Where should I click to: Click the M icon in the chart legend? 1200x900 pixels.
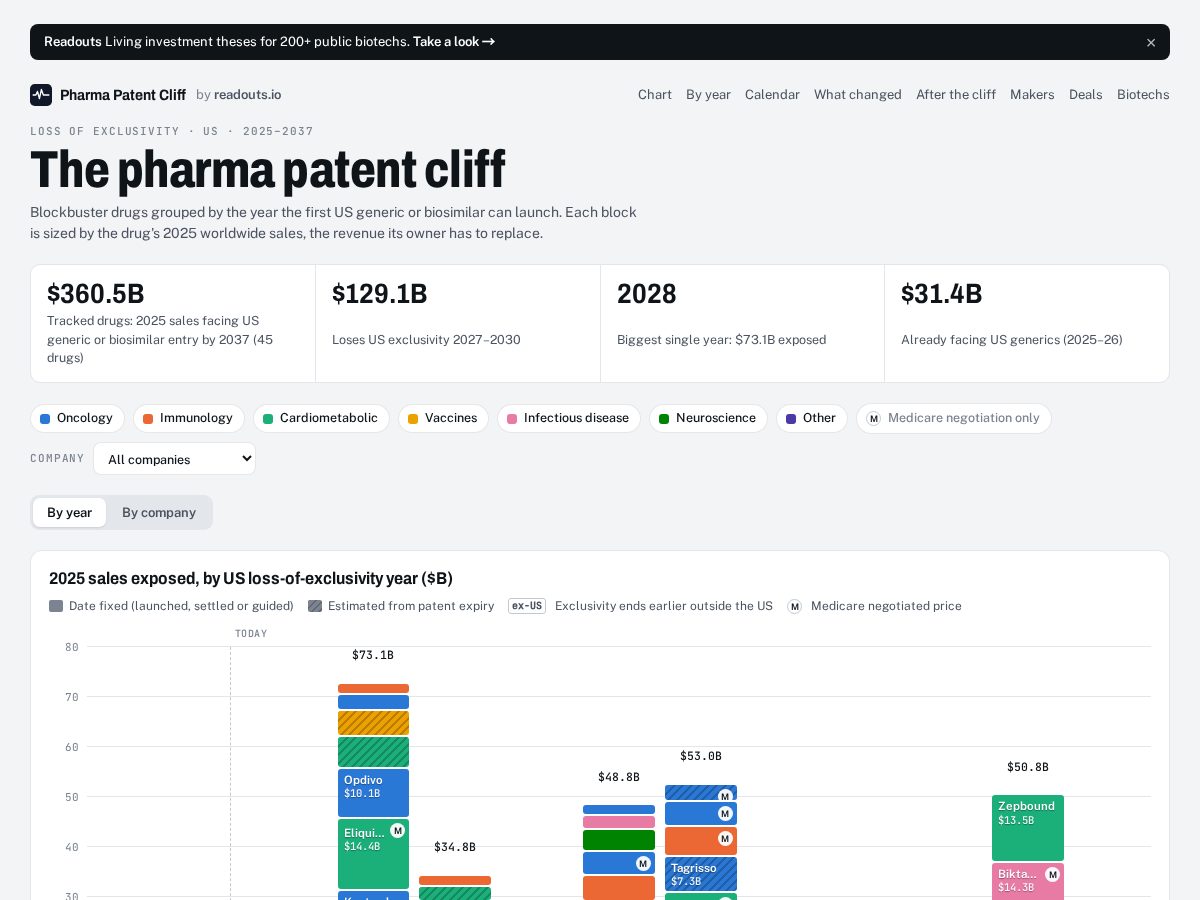pyautogui.click(x=795, y=606)
